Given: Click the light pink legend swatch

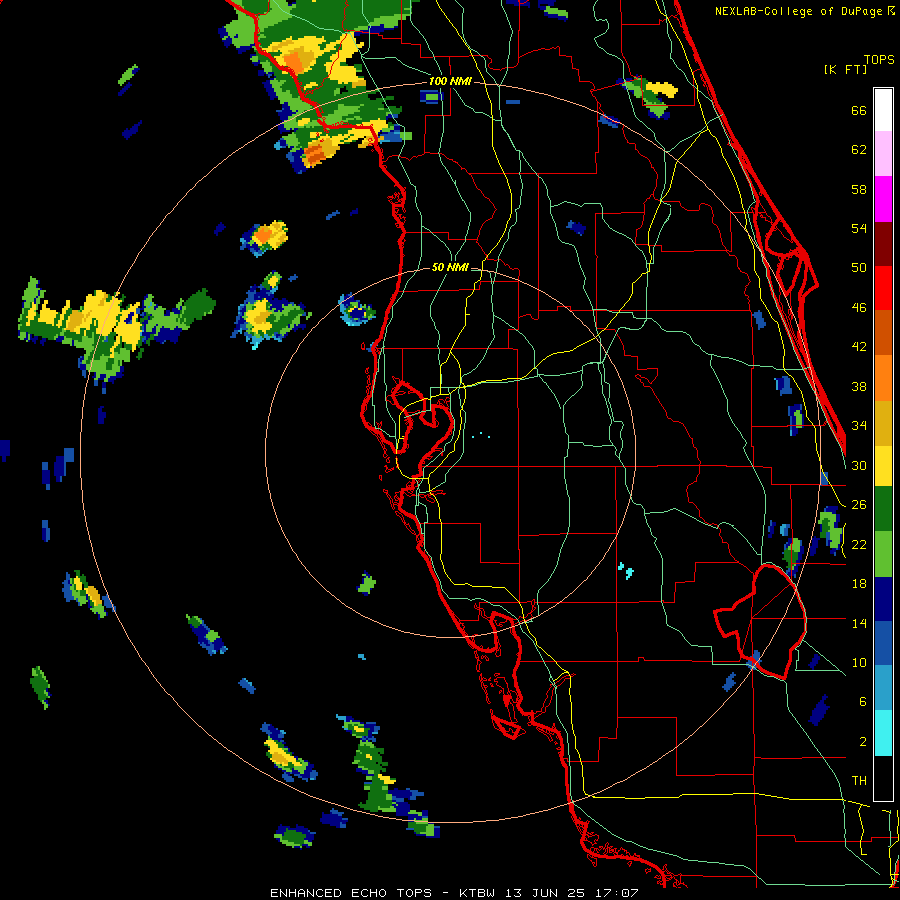Looking at the screenshot, I should click(883, 154).
